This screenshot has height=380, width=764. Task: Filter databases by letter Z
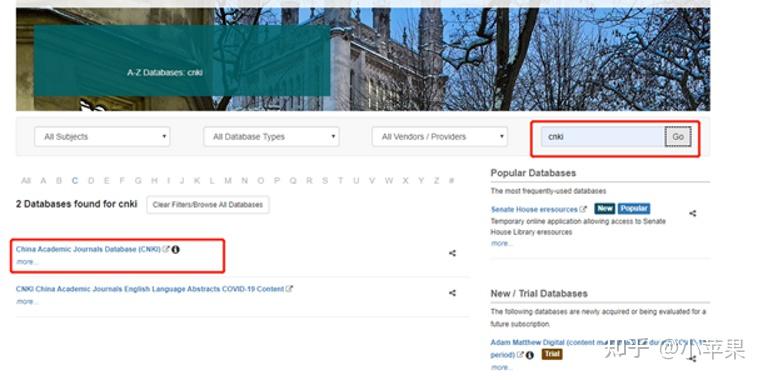coord(437,181)
